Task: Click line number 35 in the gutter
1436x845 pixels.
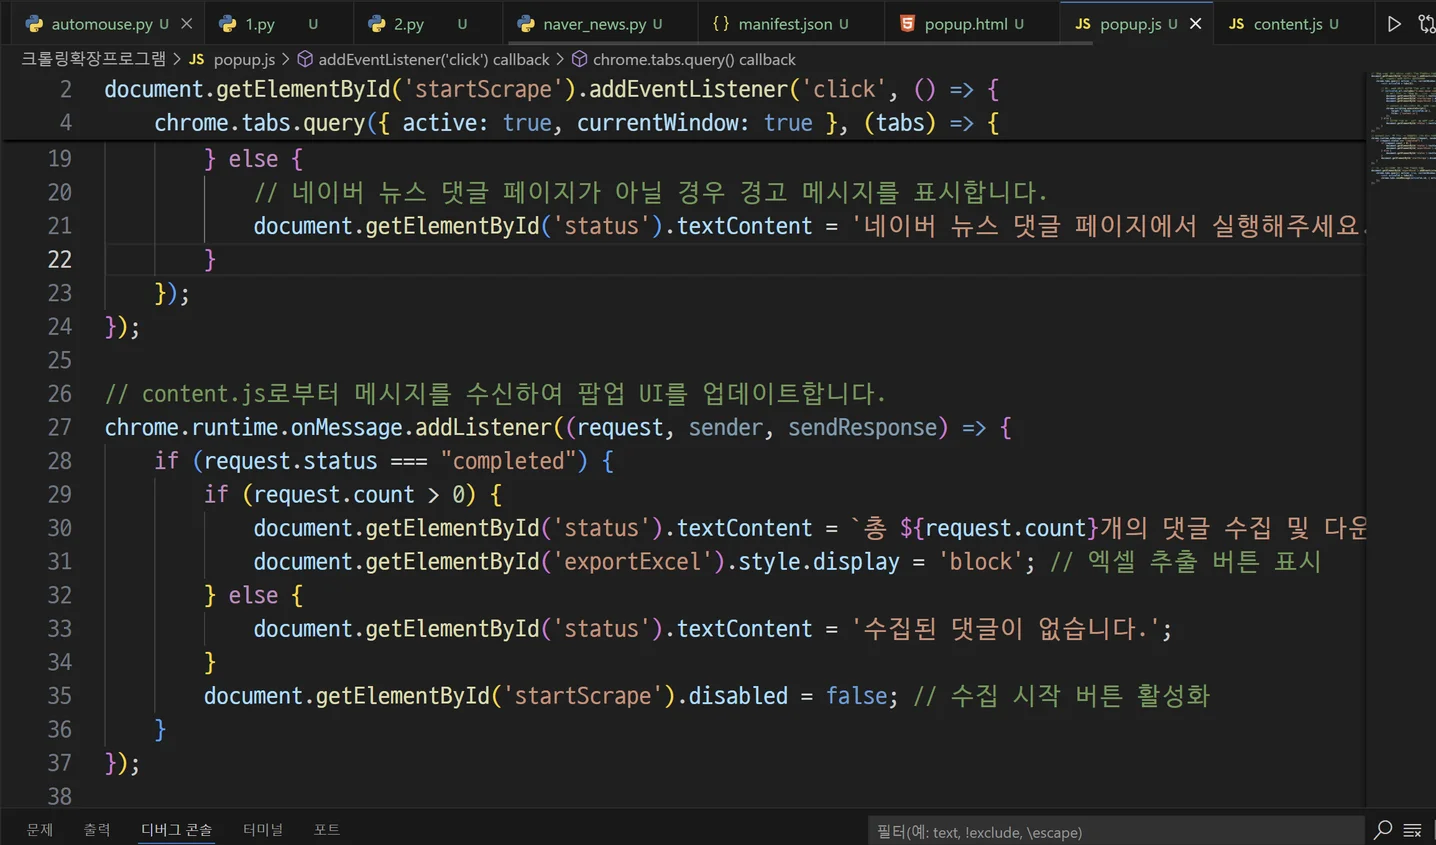Action: 60,696
